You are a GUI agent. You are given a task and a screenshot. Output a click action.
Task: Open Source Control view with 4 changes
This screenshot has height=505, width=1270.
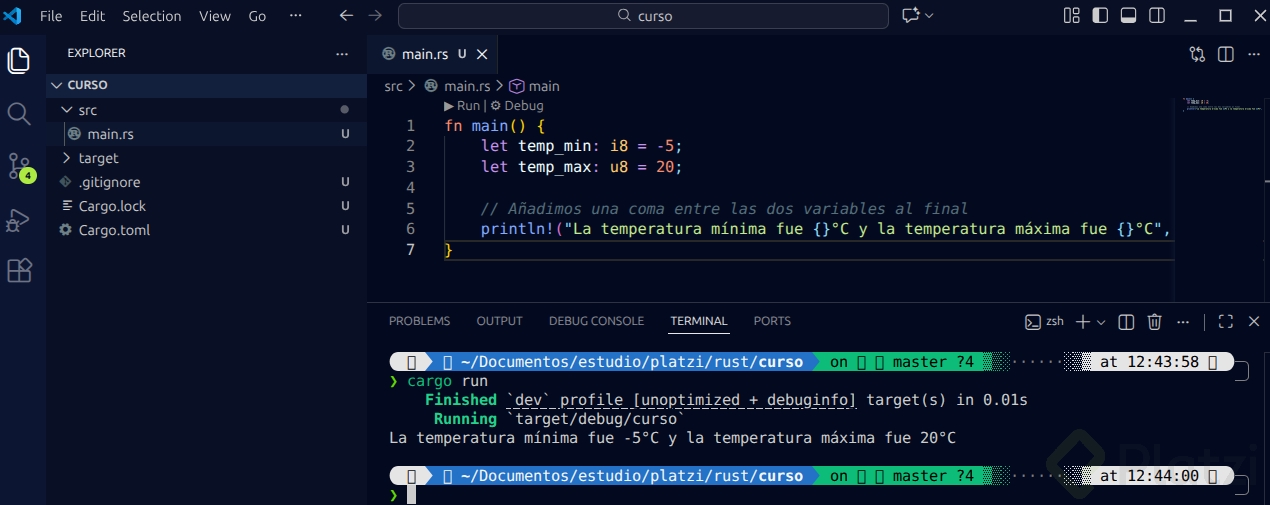click(x=19, y=166)
